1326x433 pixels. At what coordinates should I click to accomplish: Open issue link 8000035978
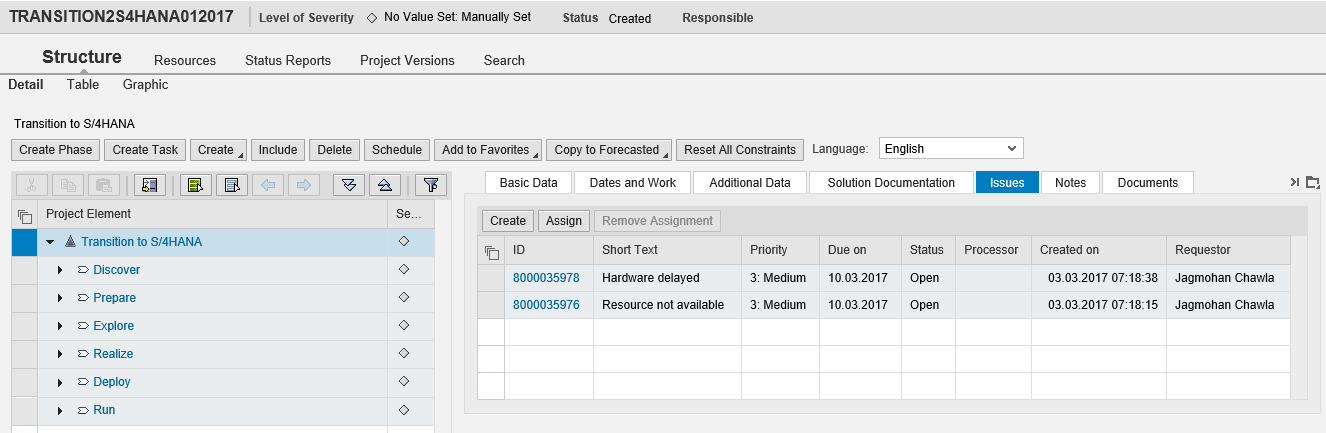tap(546, 278)
